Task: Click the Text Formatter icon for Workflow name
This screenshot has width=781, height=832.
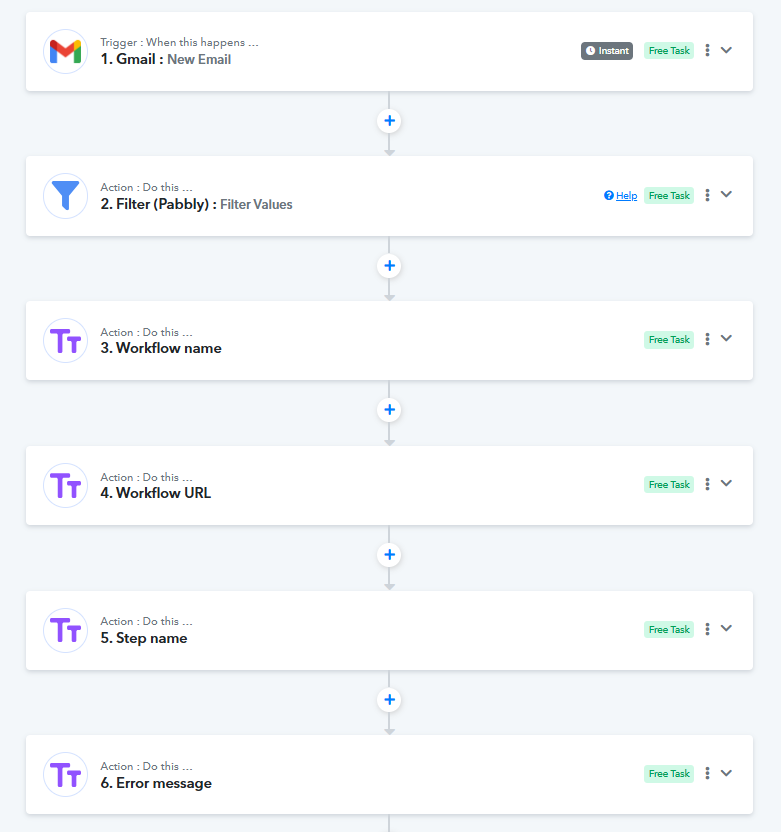Action: coord(65,341)
